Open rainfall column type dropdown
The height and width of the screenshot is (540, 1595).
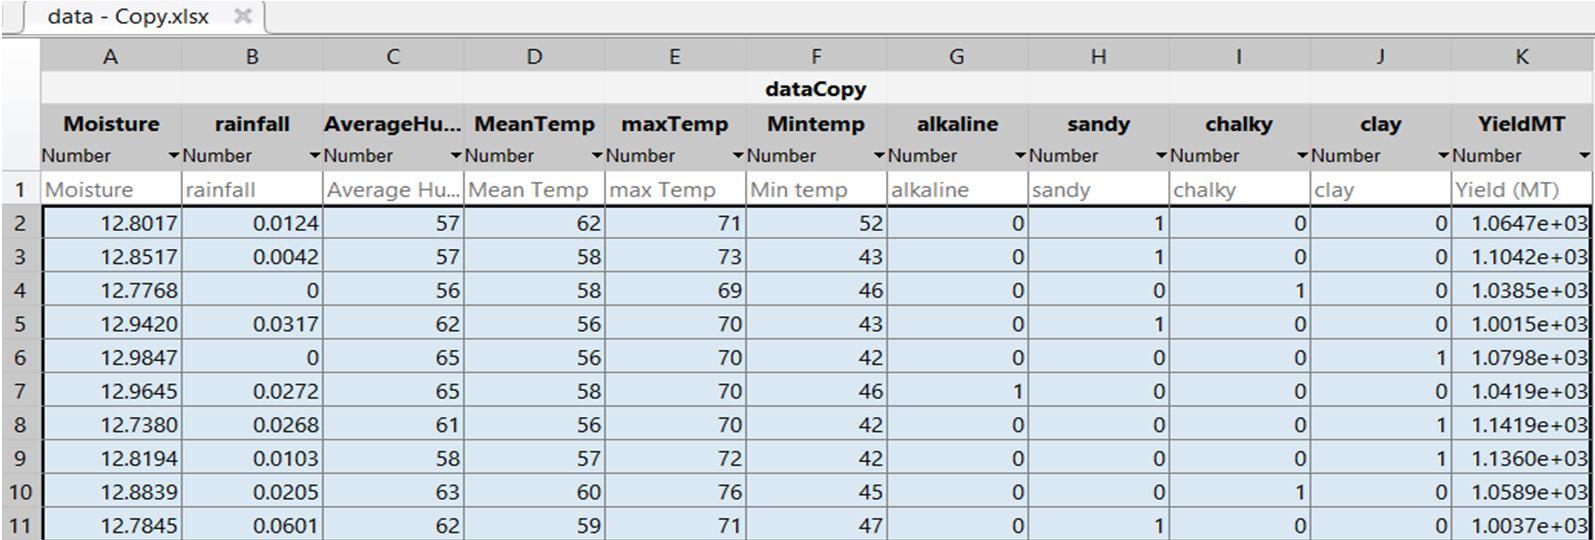tap(315, 156)
